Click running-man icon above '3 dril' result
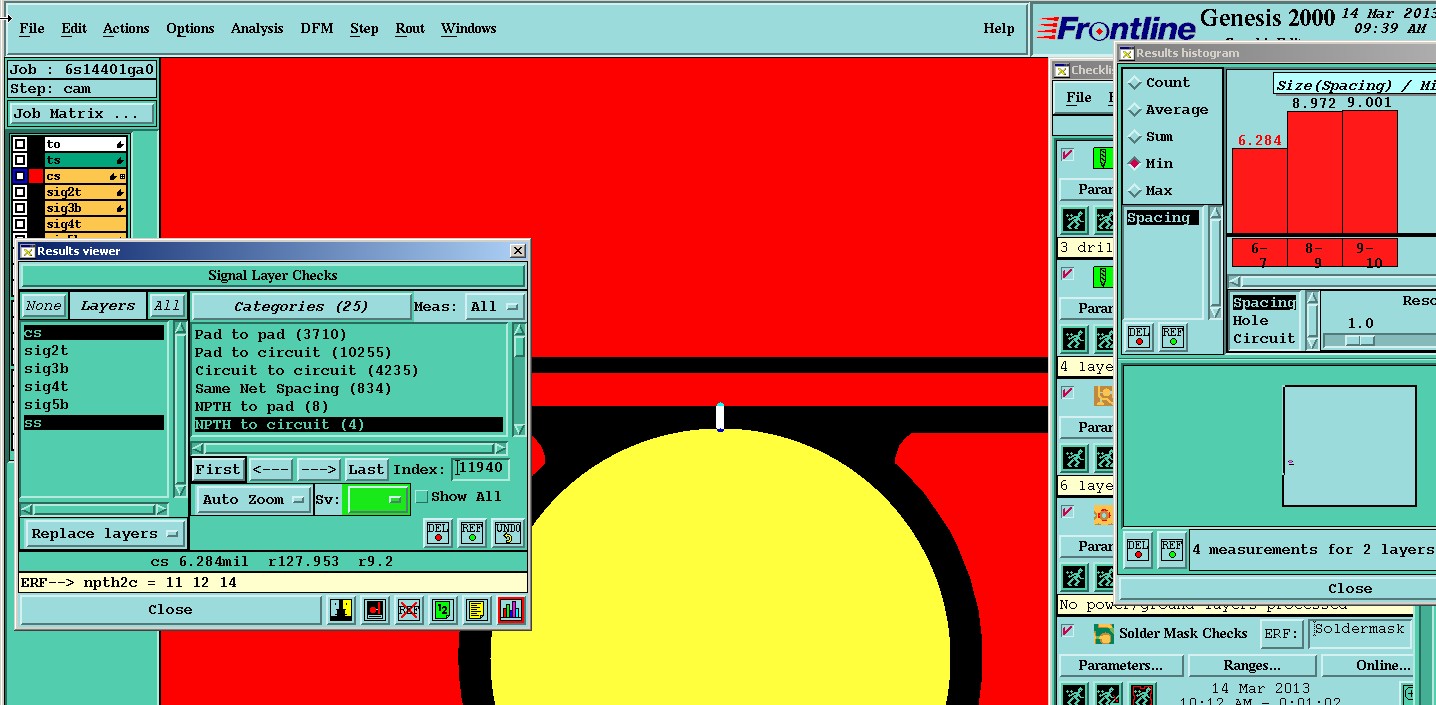The image size is (1436, 705). [1074, 221]
